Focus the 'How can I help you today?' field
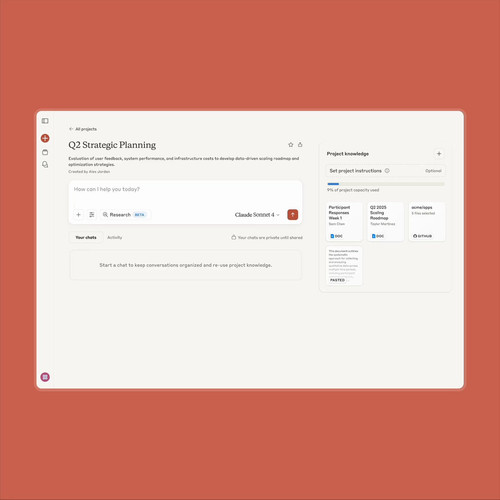 click(x=185, y=189)
